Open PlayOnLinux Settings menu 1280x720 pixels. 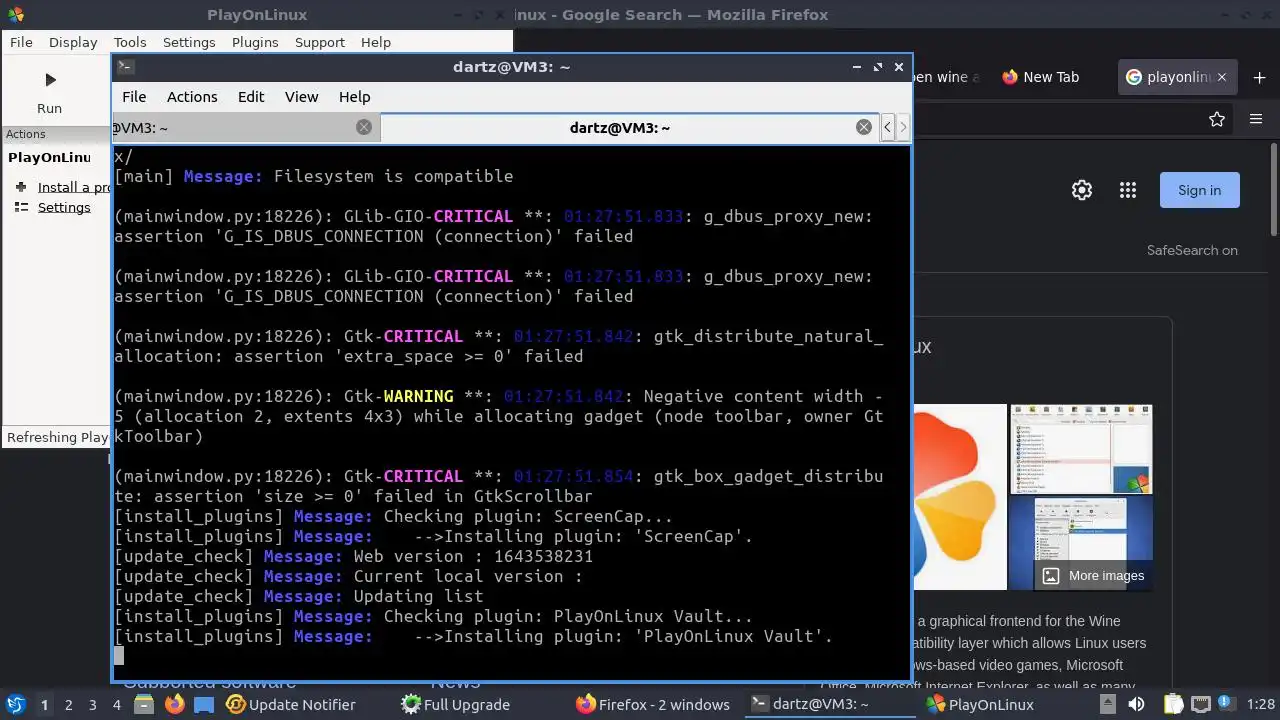(189, 42)
